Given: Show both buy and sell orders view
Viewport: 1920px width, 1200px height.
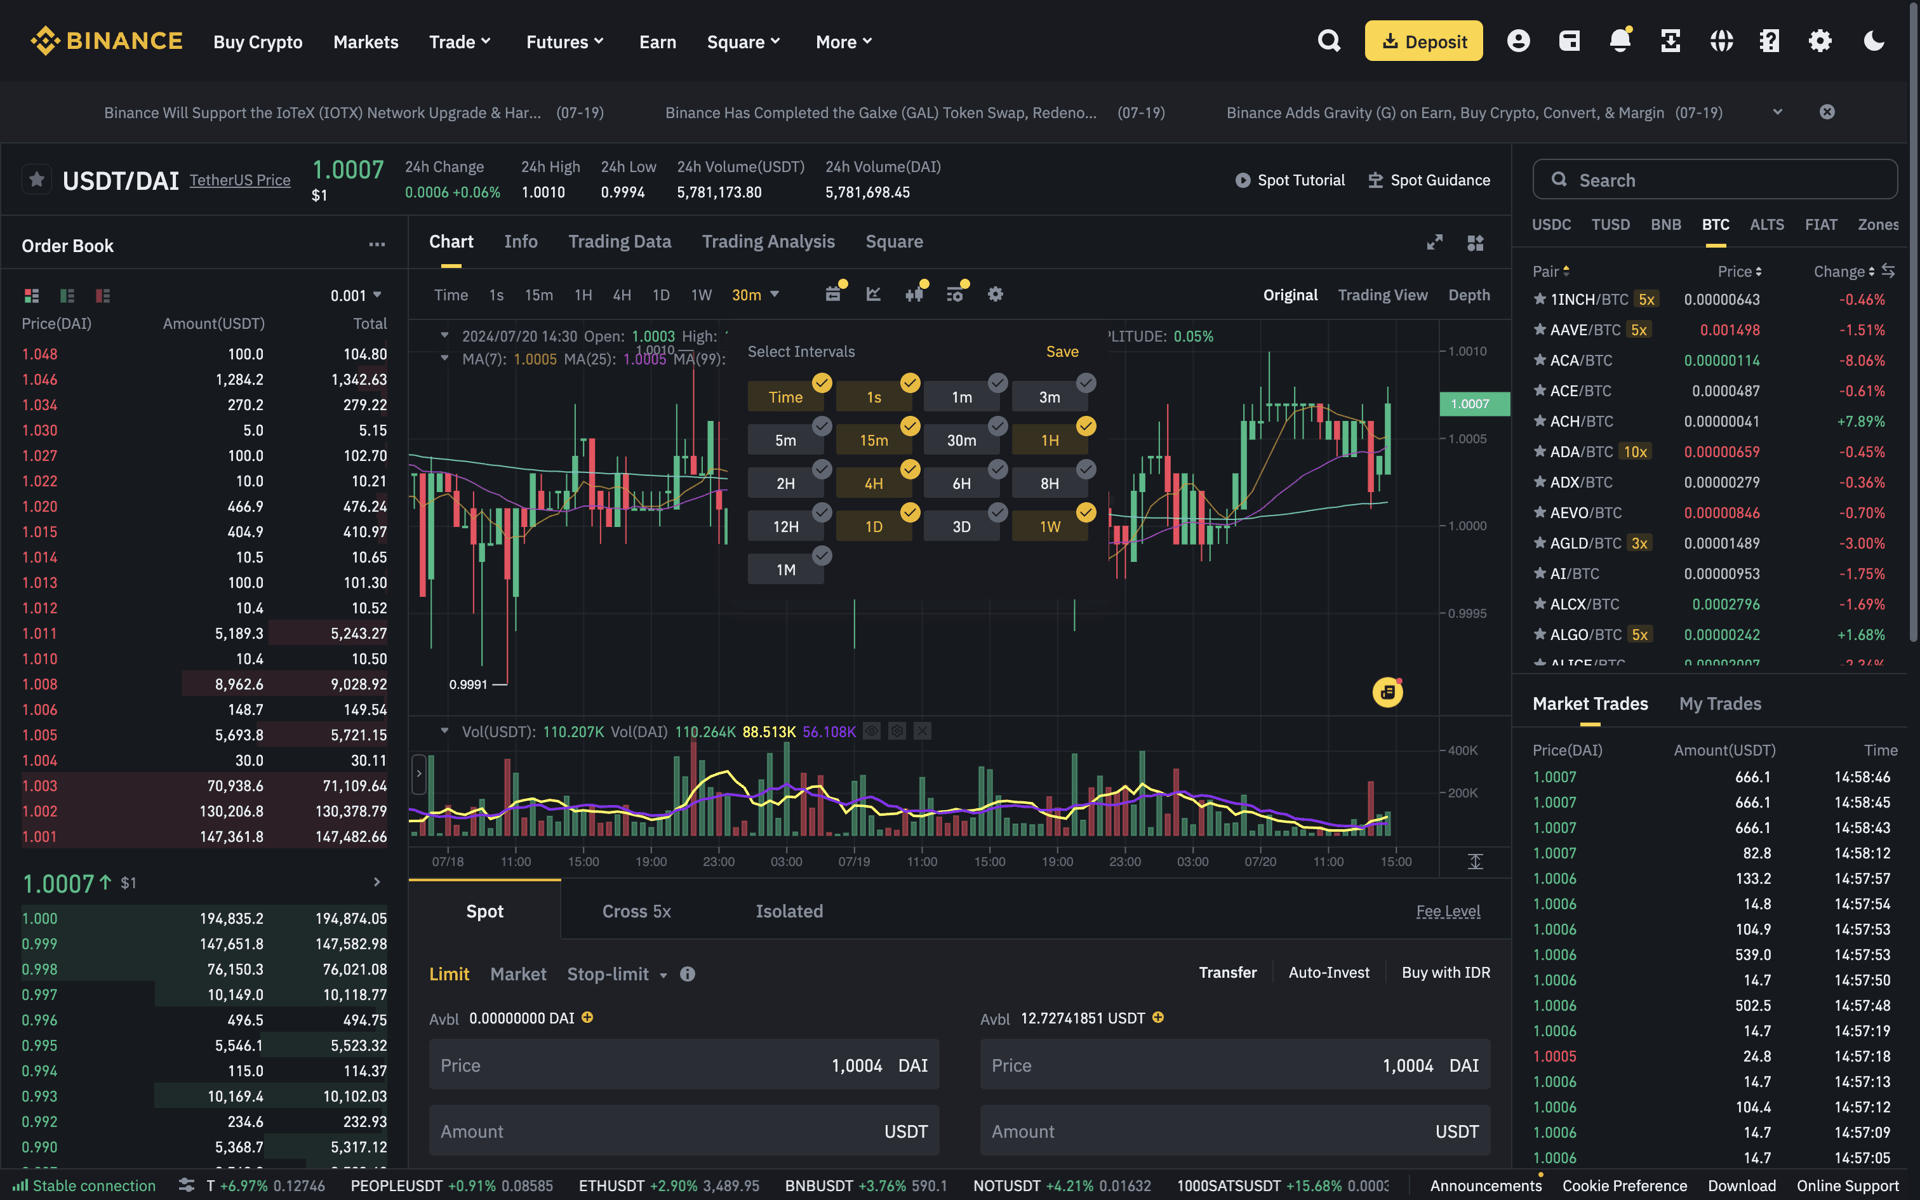Looking at the screenshot, I should (32, 296).
